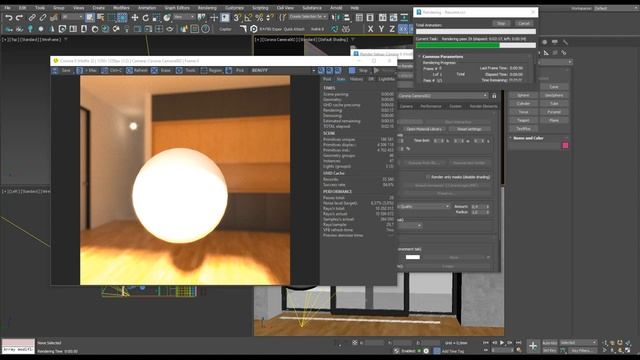Click the Play Animation button

pyautogui.click(x=502, y=343)
